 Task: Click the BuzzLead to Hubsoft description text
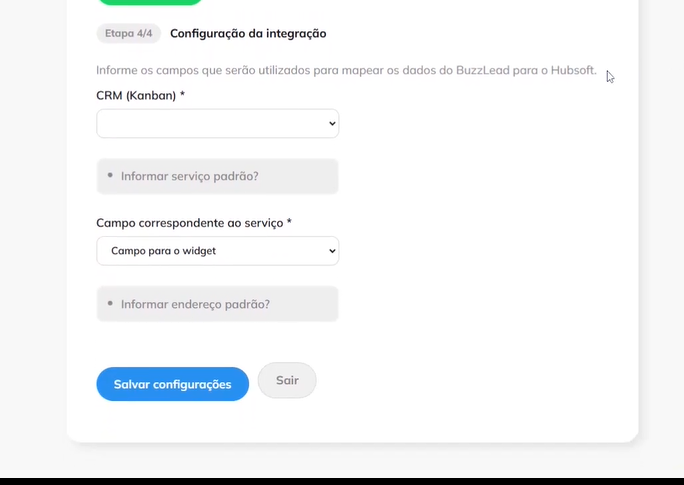tap(346, 70)
